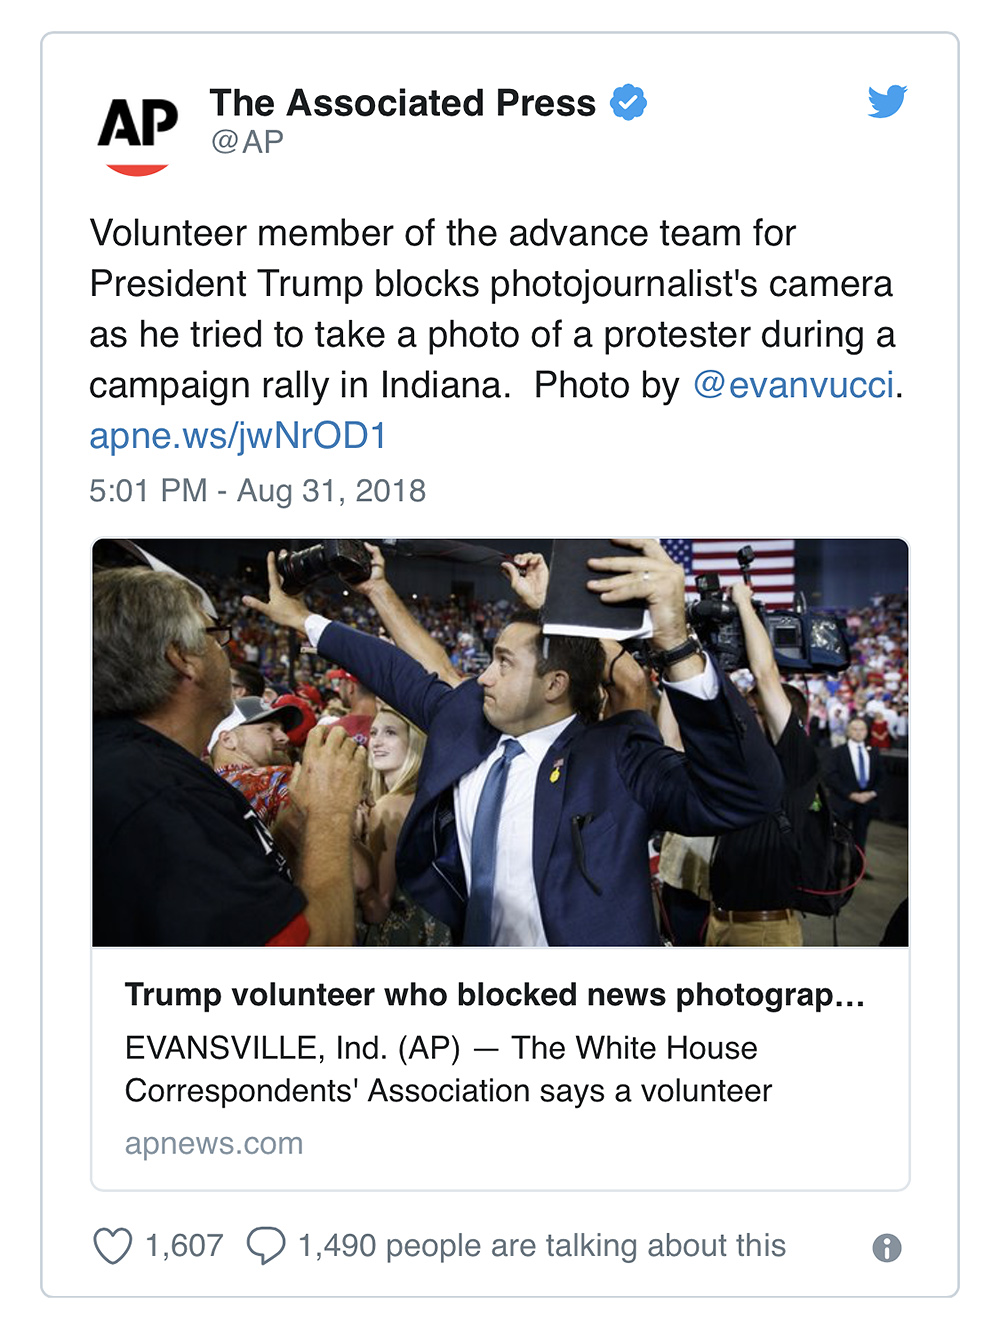Click the 5:01 PM - Aug 31, 2018 timestamp
The width and height of the screenshot is (1000, 1336).
click(x=257, y=491)
